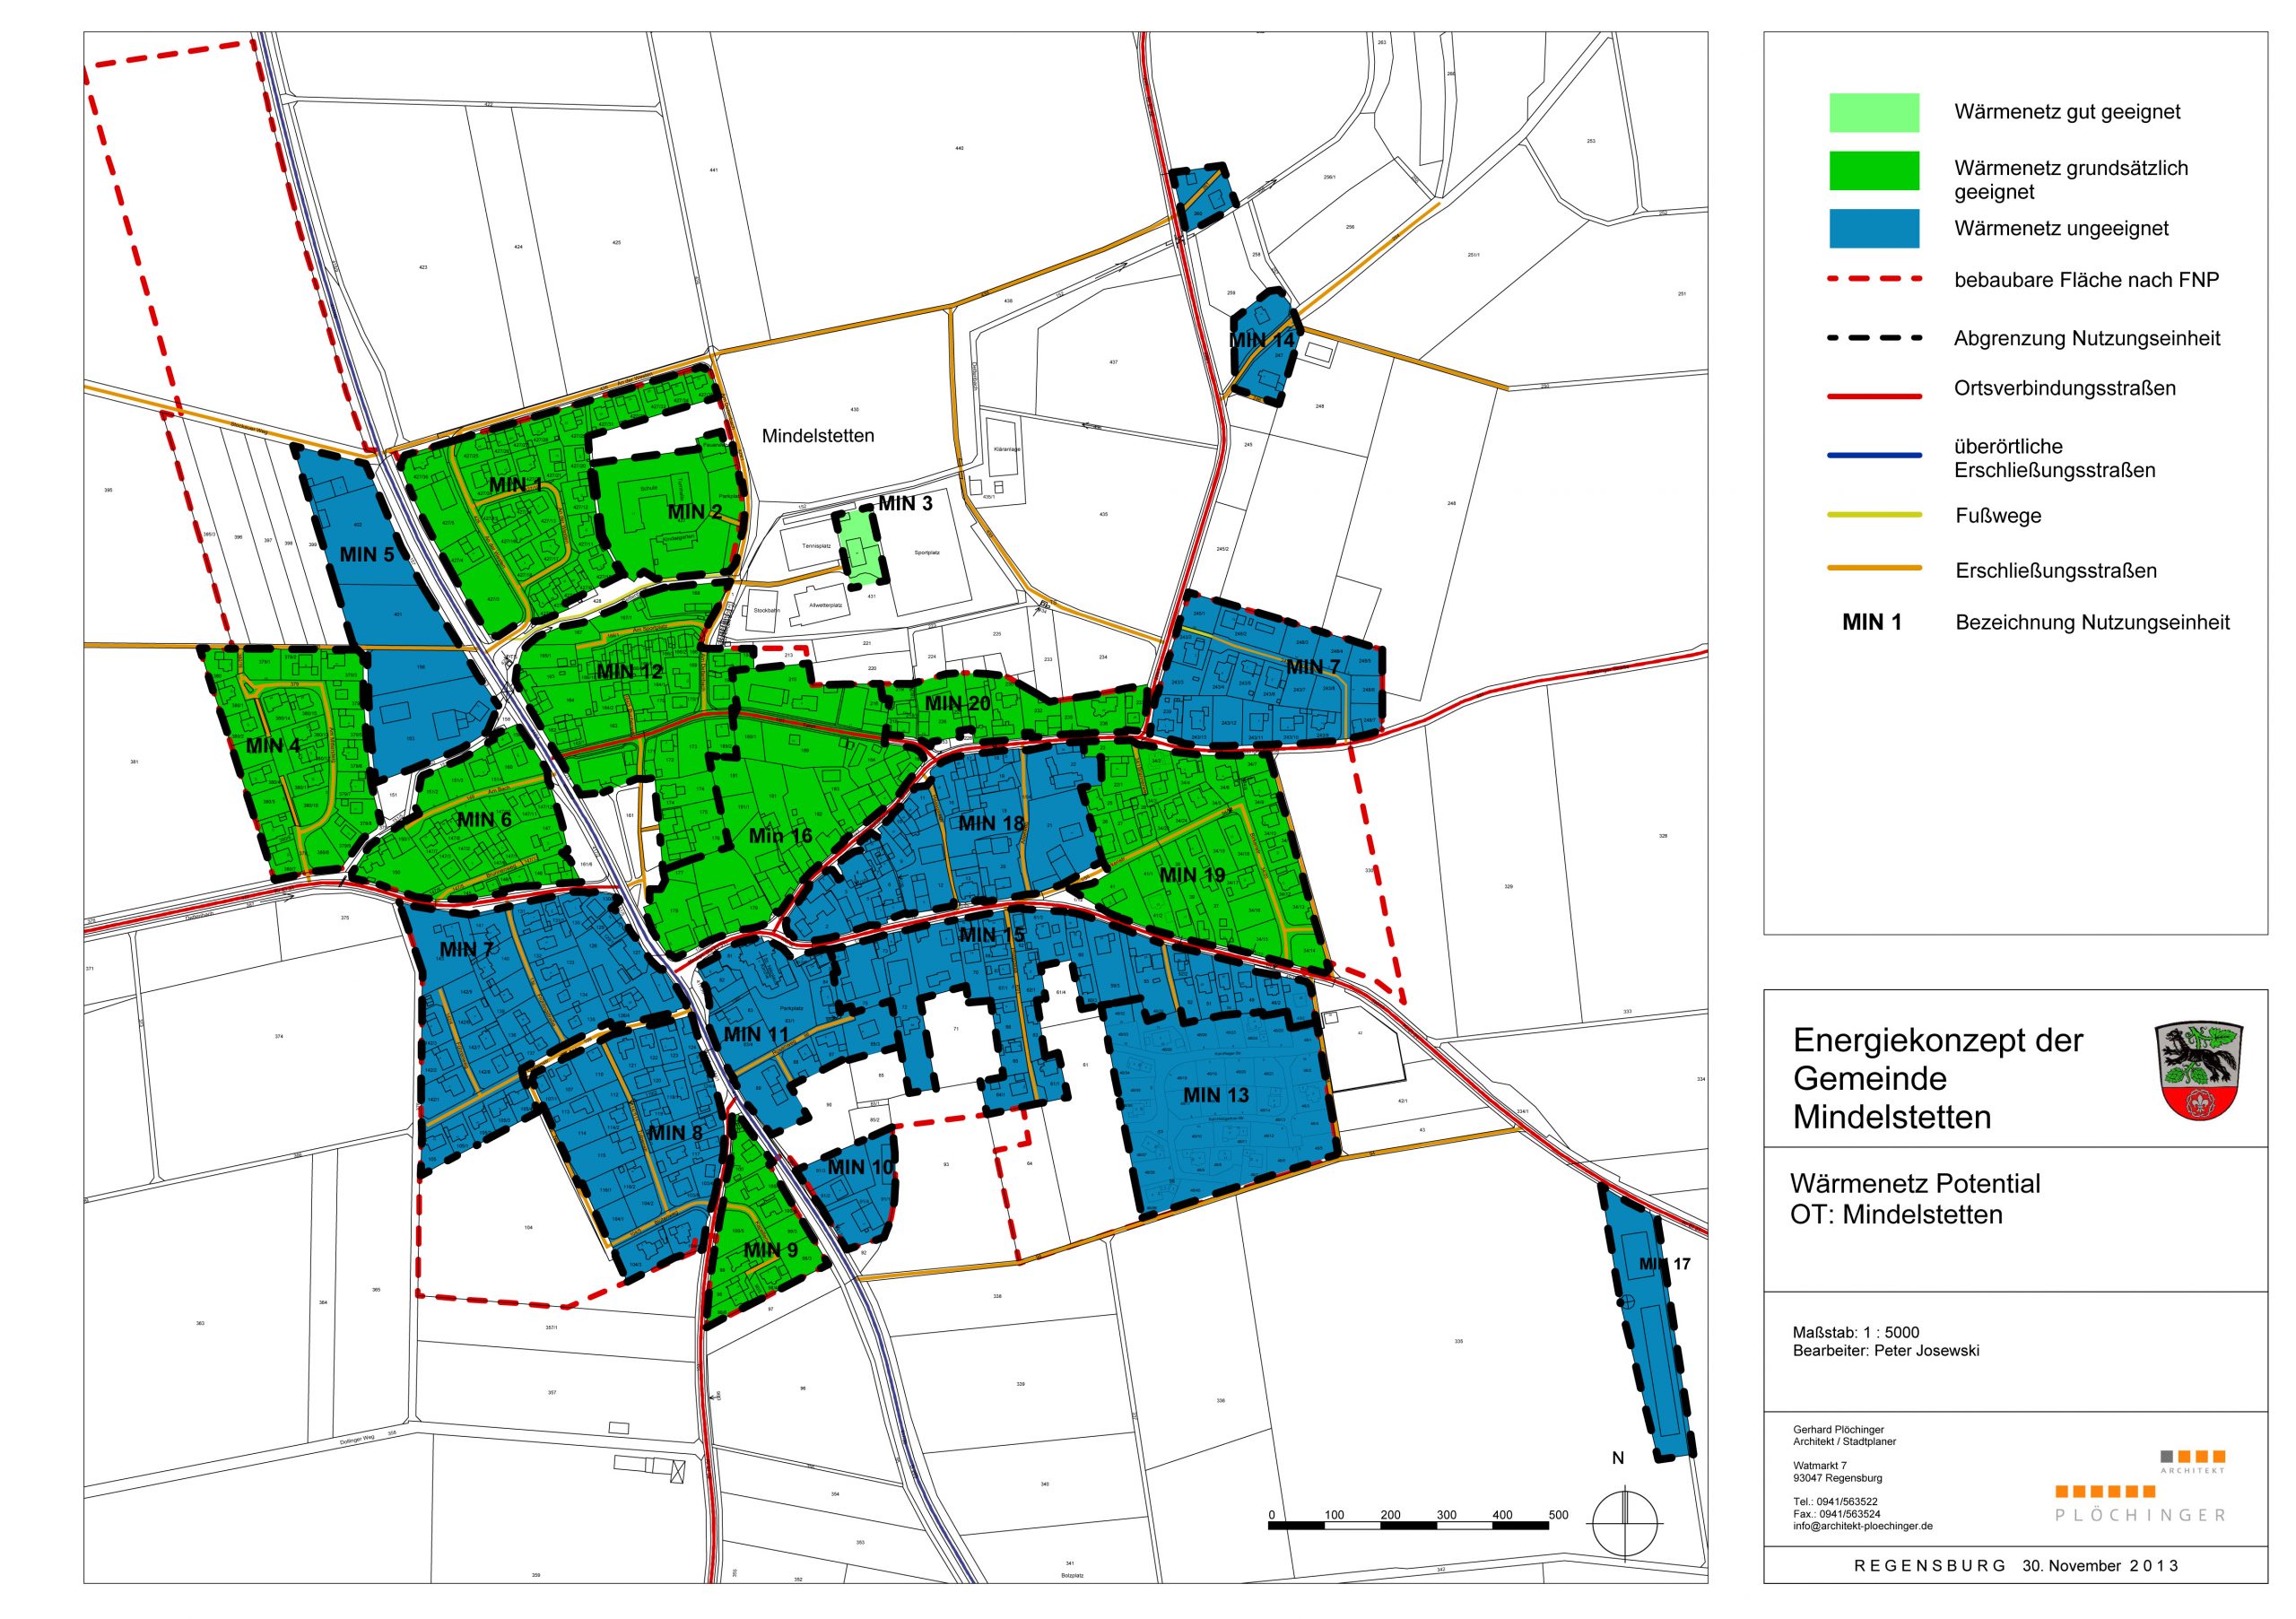This screenshot has height=1619, width=2296.
Task: Select the blue 'Wärmenetz ungeeignet' swatch
Action: point(1874,228)
